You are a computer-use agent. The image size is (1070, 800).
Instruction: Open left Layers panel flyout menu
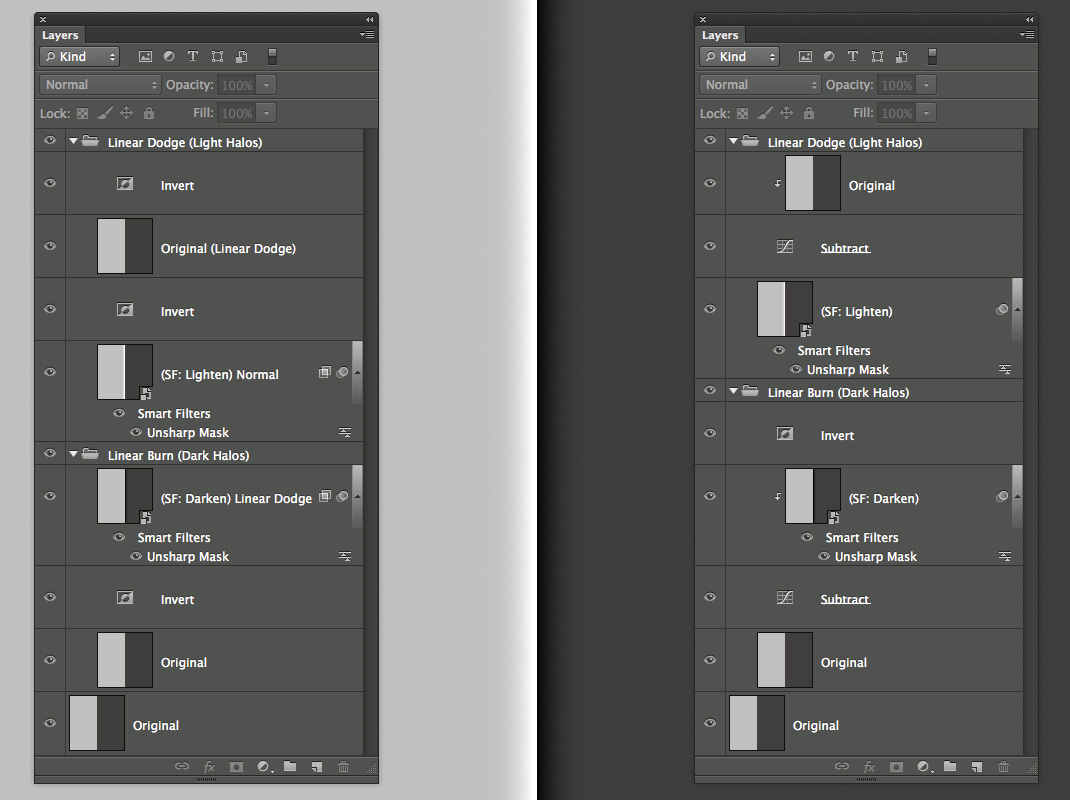pyautogui.click(x=367, y=34)
